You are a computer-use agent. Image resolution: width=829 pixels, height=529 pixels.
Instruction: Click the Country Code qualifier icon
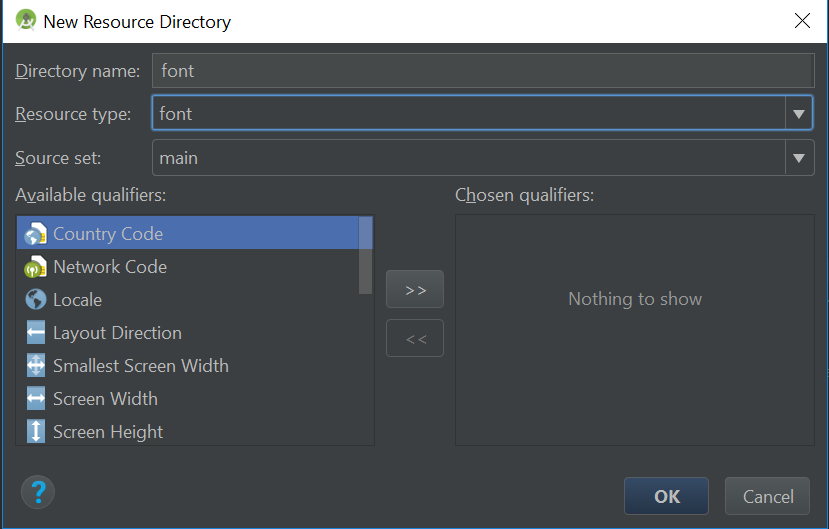[36, 234]
